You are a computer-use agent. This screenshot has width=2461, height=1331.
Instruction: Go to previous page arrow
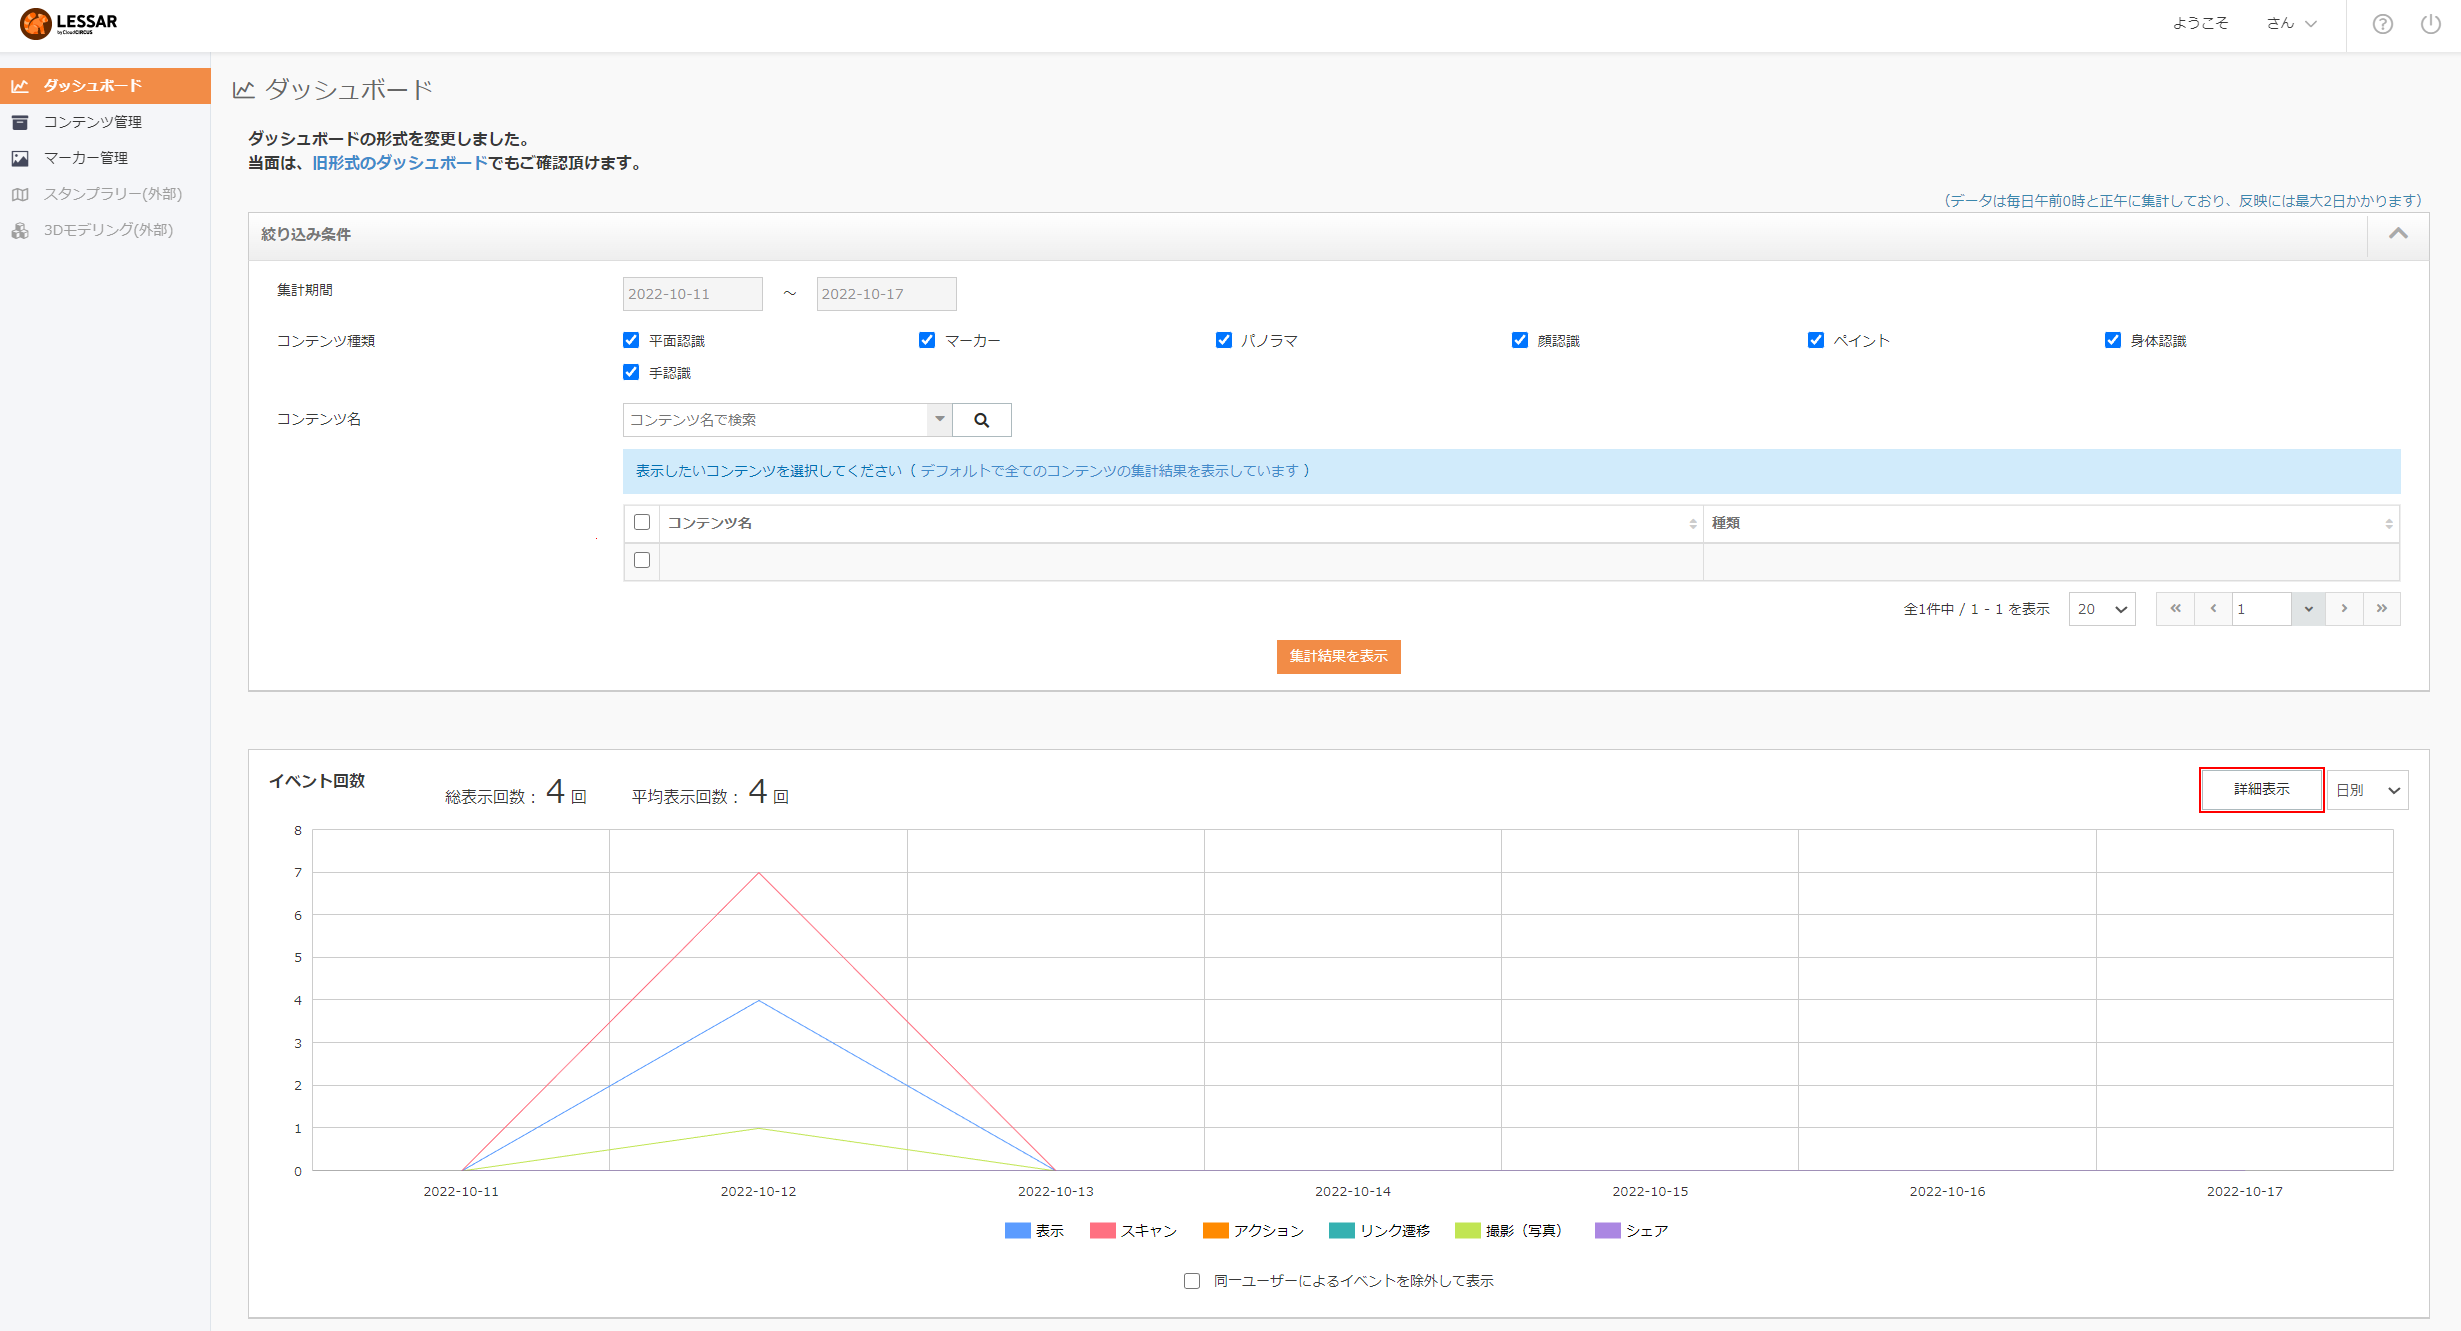coord(2213,608)
